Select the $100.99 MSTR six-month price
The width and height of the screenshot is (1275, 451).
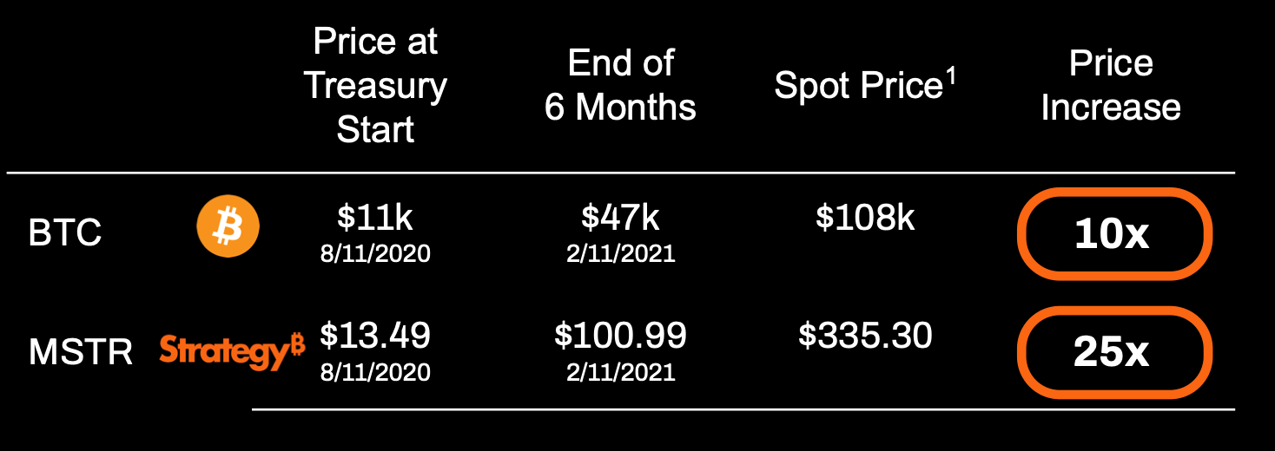620,335
